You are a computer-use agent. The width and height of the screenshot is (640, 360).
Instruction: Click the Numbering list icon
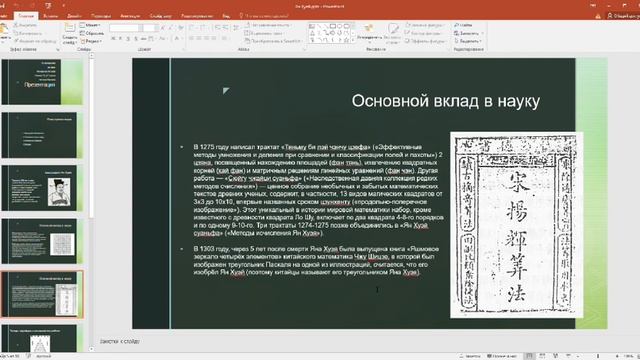coord(203,28)
